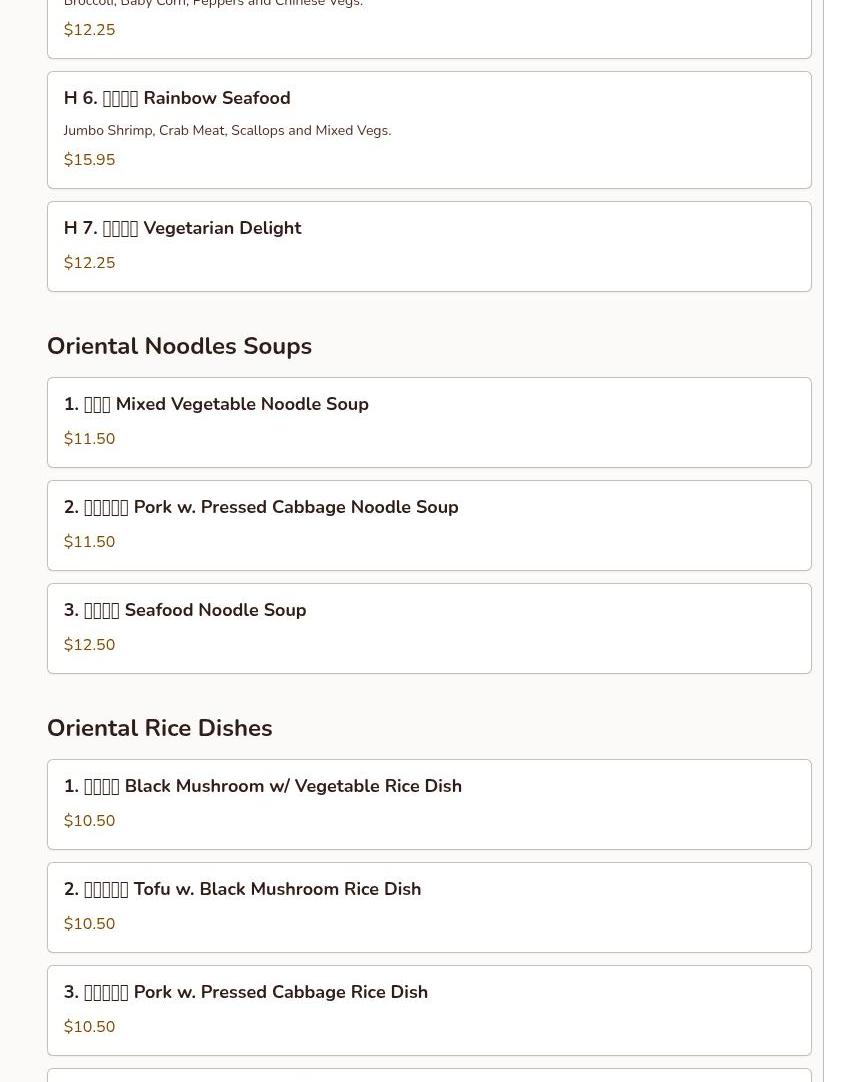
Task: Click the $12.25 price above Rainbow Seafood
Action: click(x=89, y=30)
